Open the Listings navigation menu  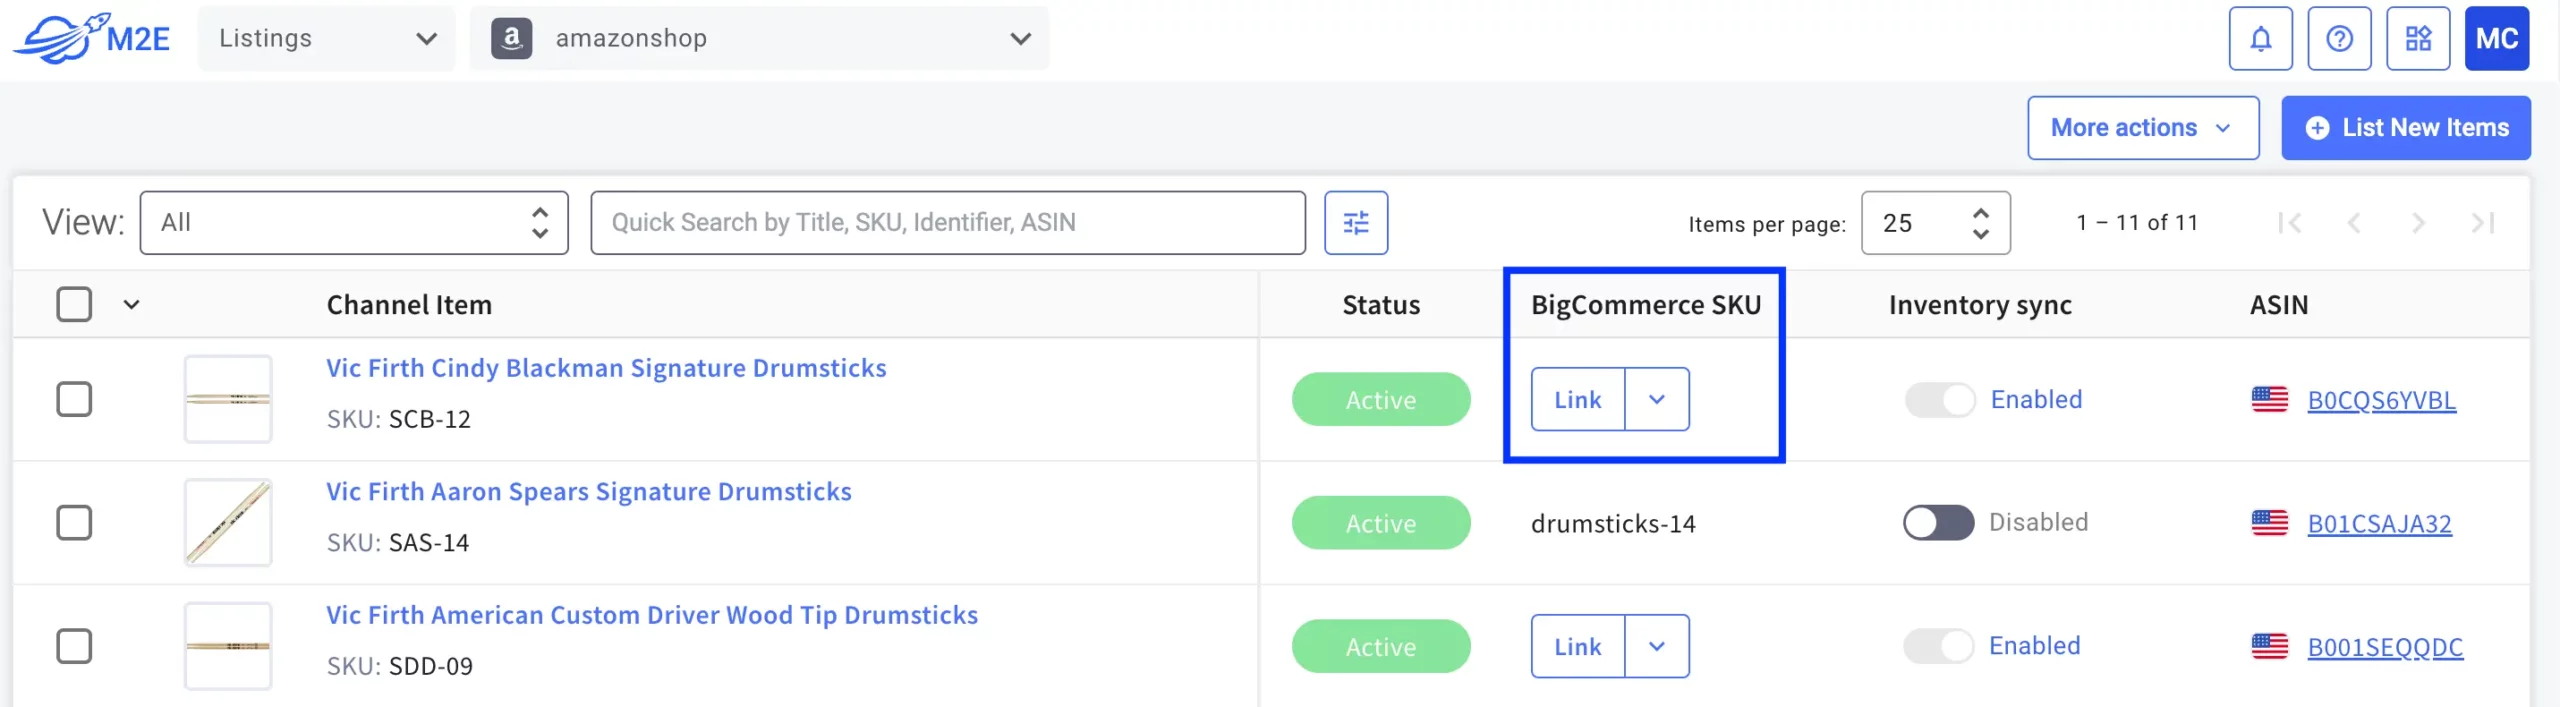coord(326,39)
